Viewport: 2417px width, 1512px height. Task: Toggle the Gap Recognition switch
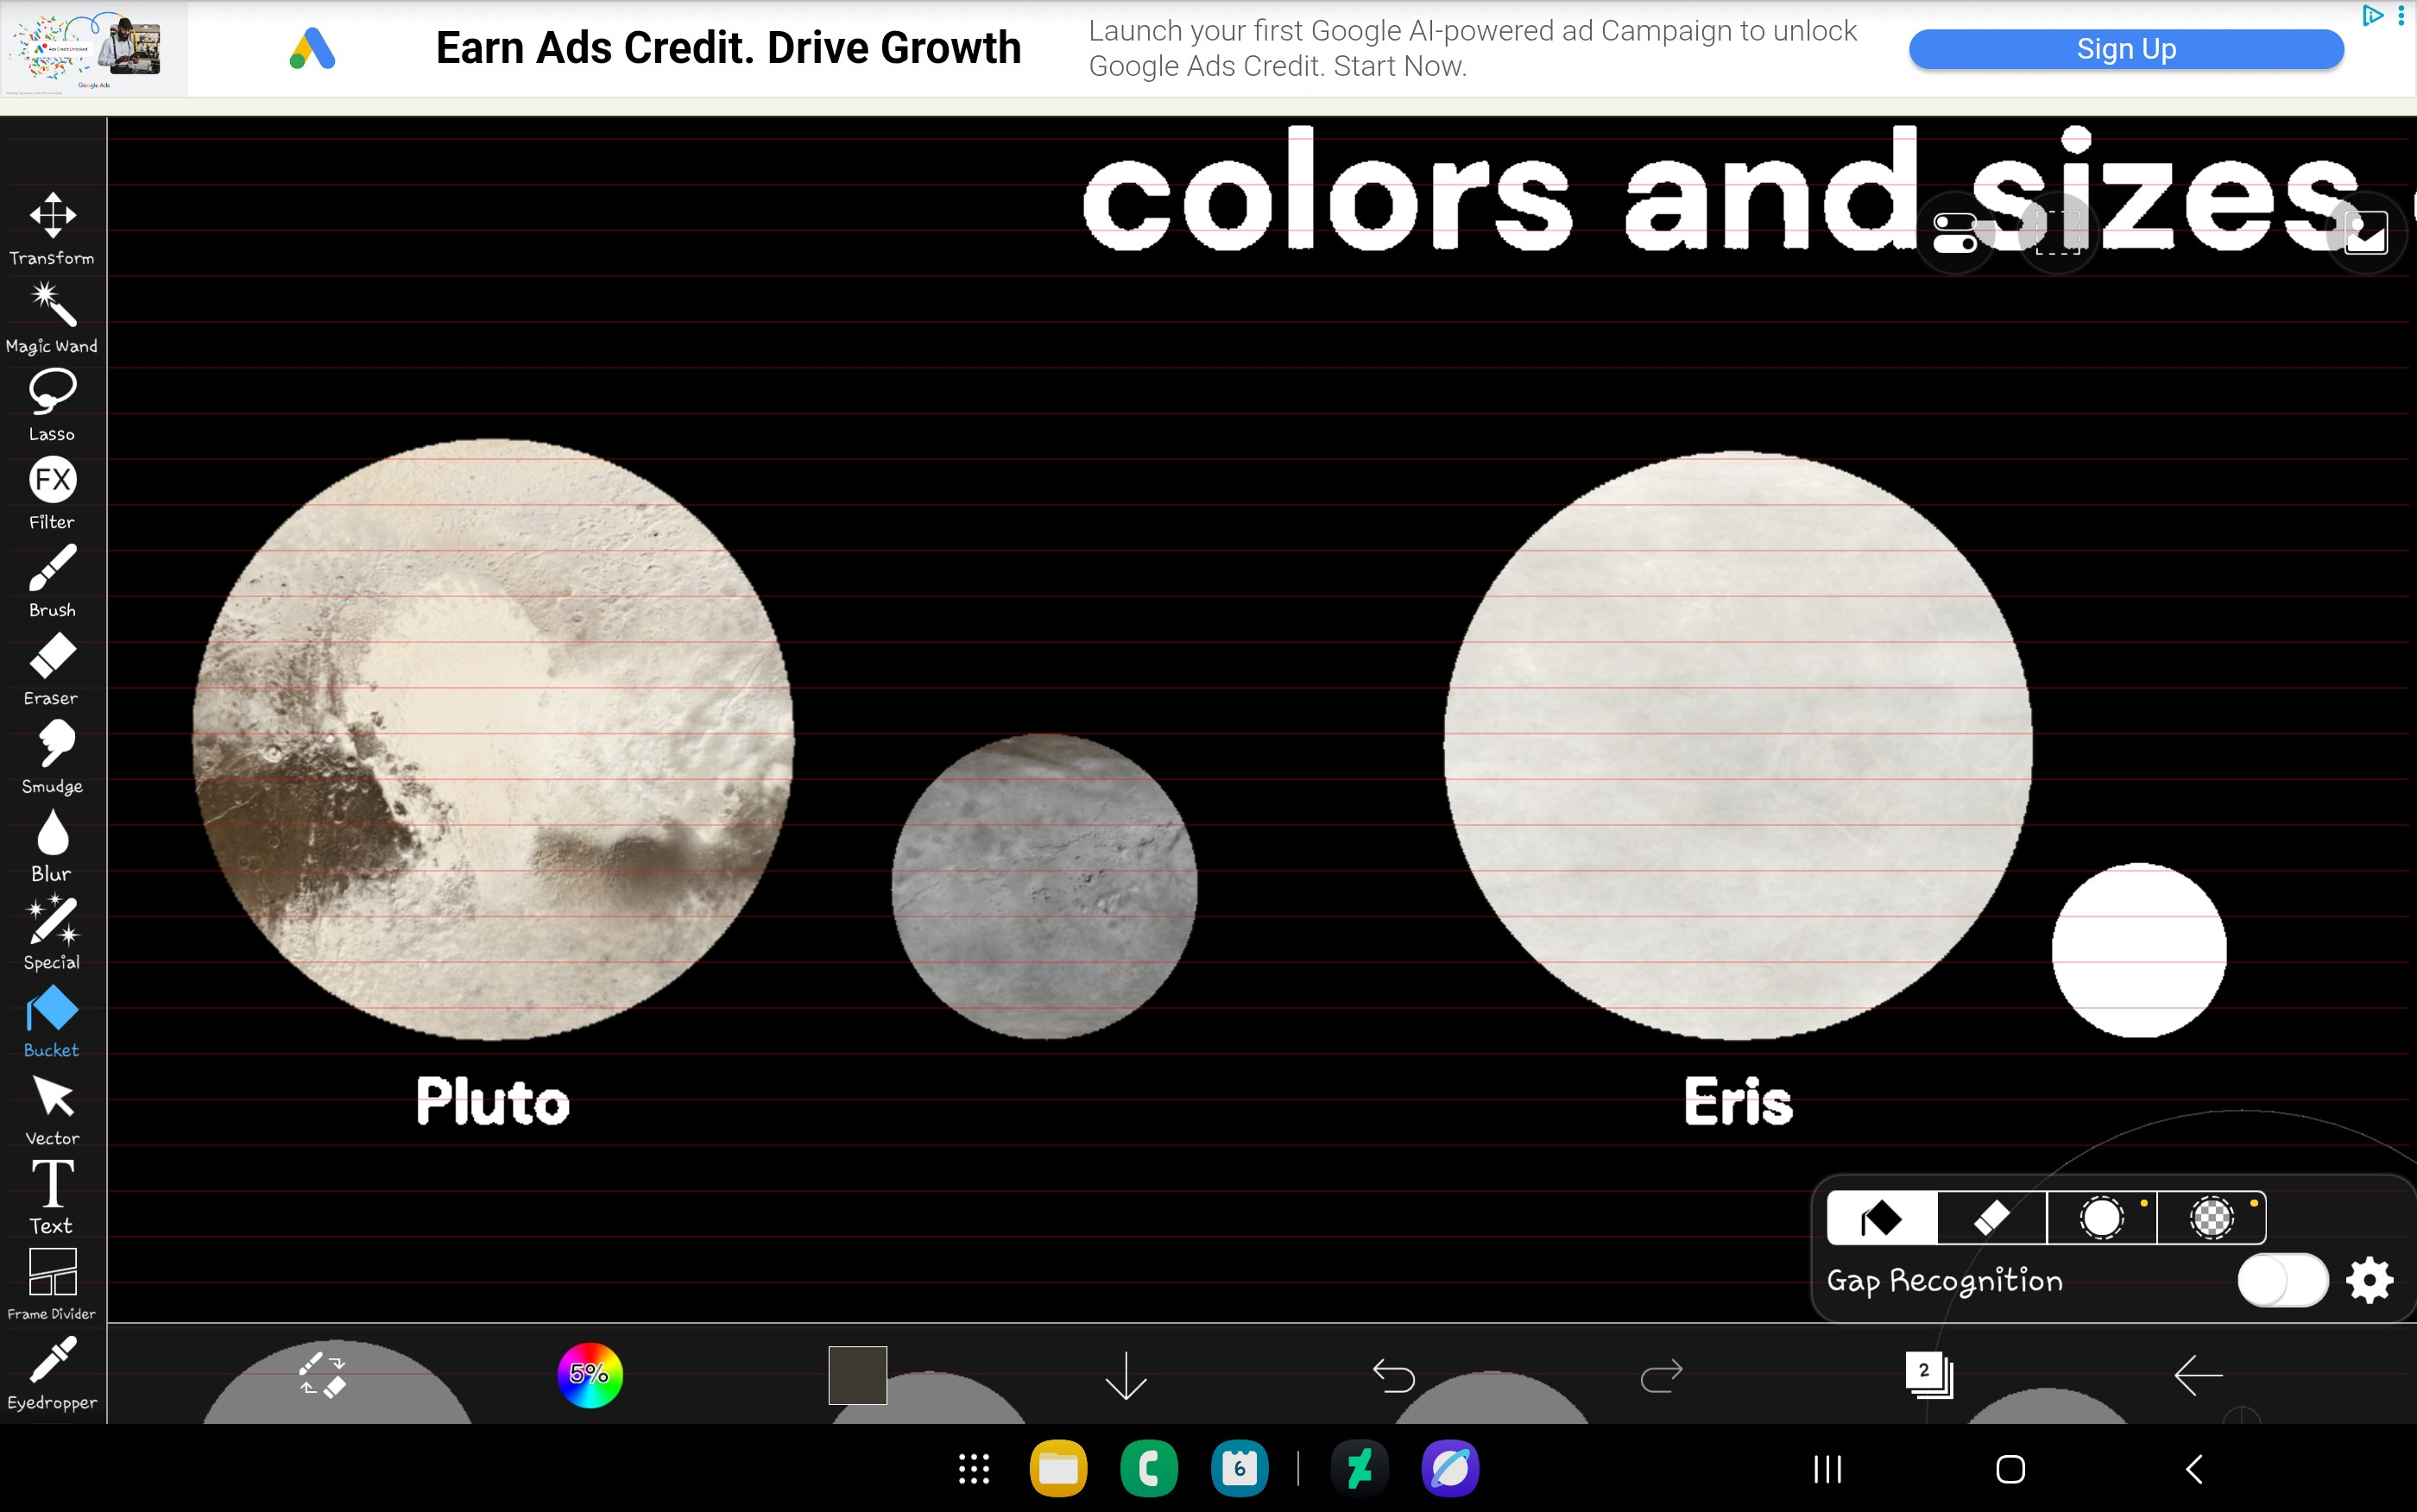pyautogui.click(x=2283, y=1280)
